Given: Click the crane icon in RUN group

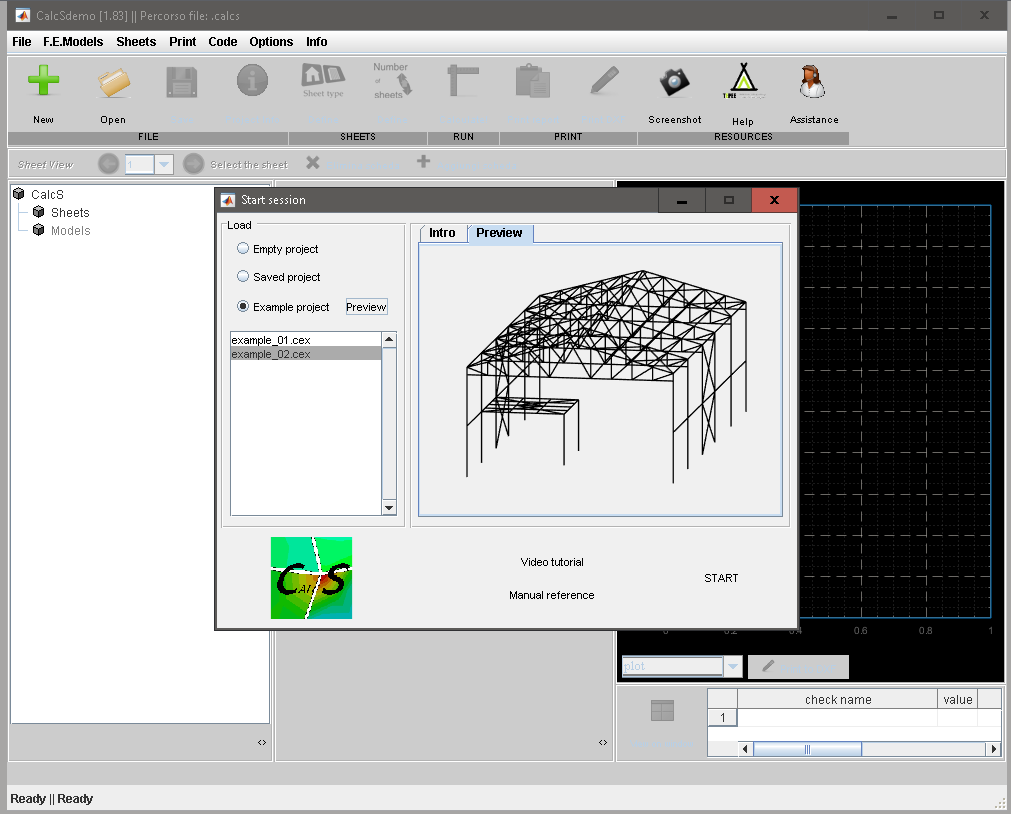Looking at the screenshot, I should pyautogui.click(x=463, y=81).
